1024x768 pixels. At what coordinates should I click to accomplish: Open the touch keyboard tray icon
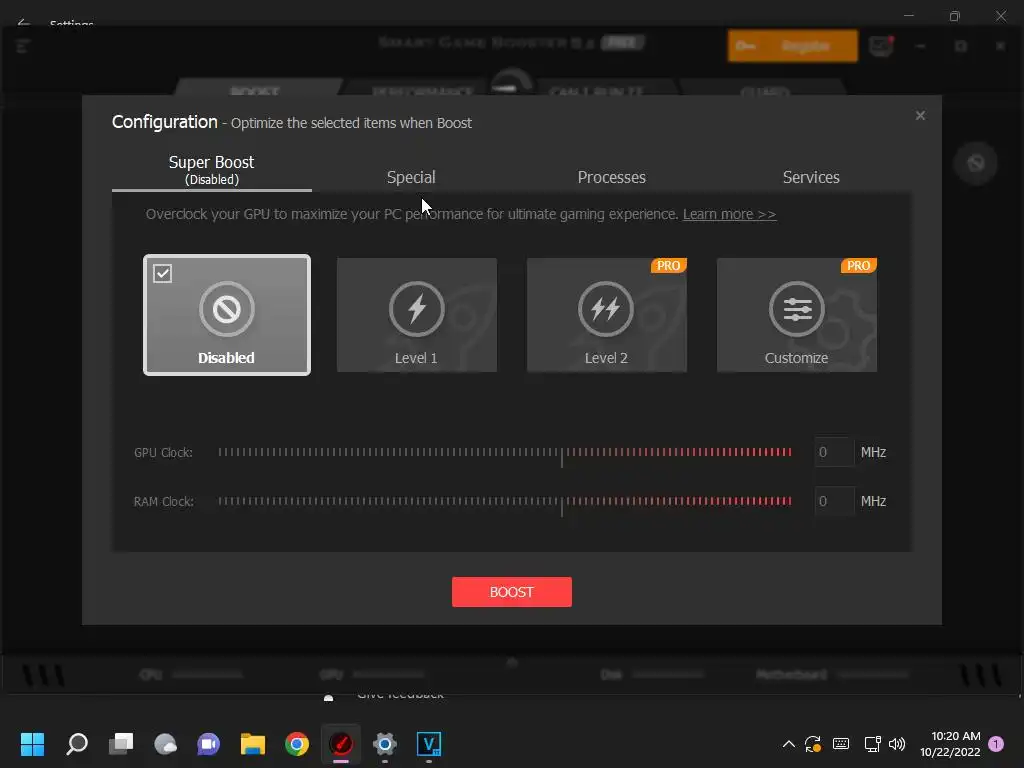(841, 744)
